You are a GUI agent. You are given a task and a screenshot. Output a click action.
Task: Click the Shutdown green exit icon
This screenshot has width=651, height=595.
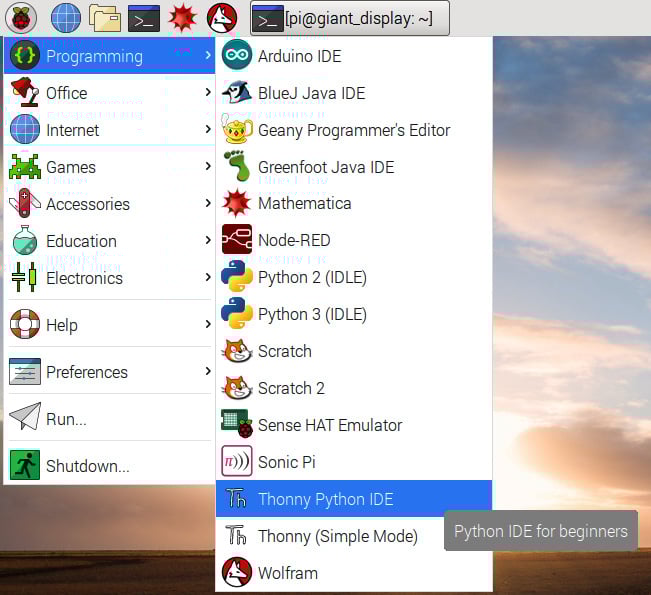pos(25,465)
